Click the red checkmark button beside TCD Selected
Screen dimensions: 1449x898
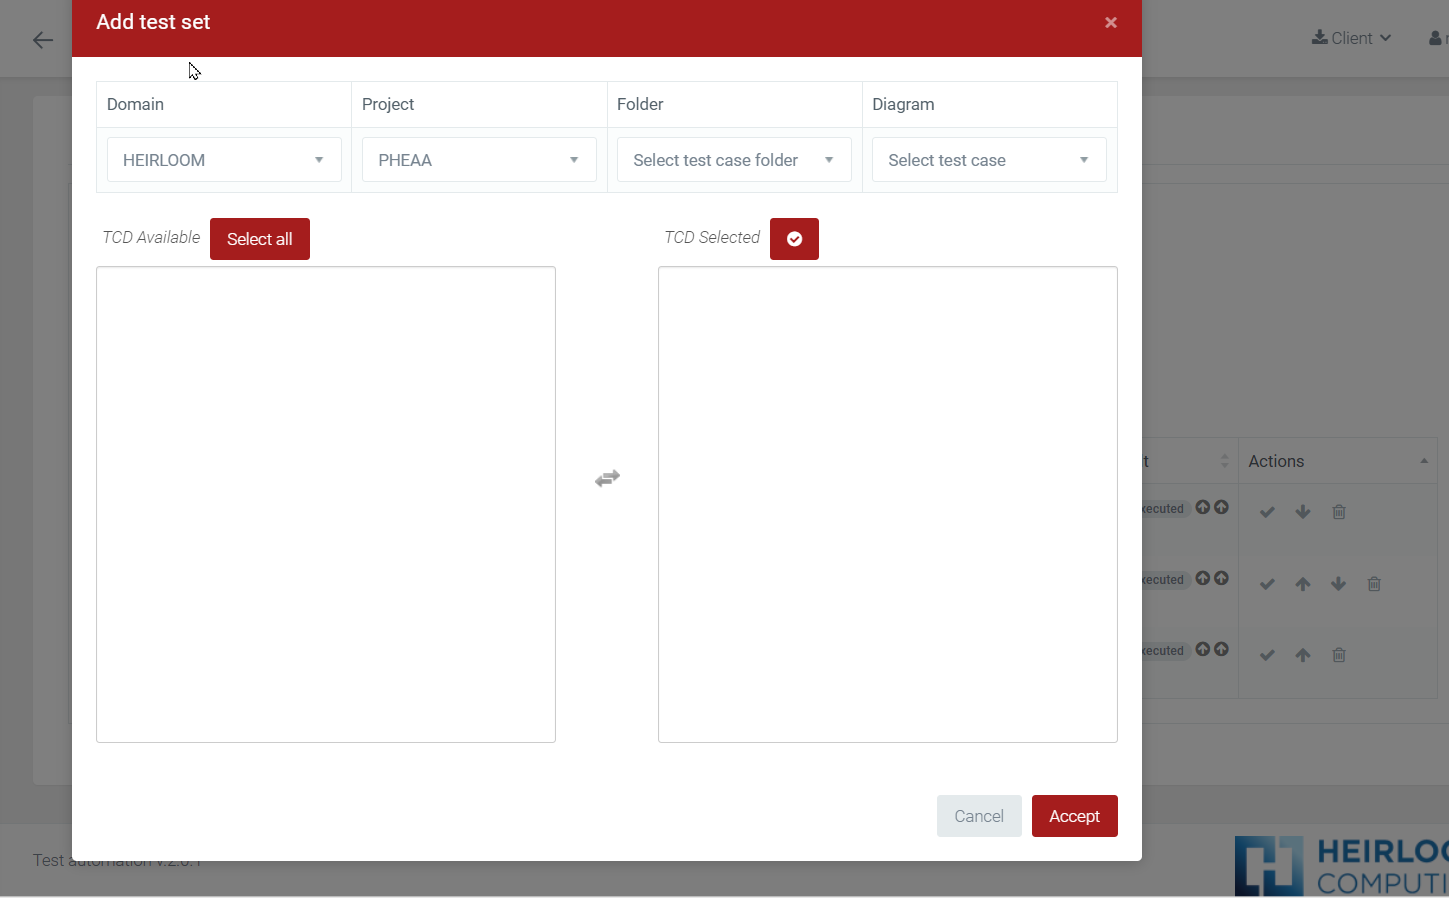794,239
